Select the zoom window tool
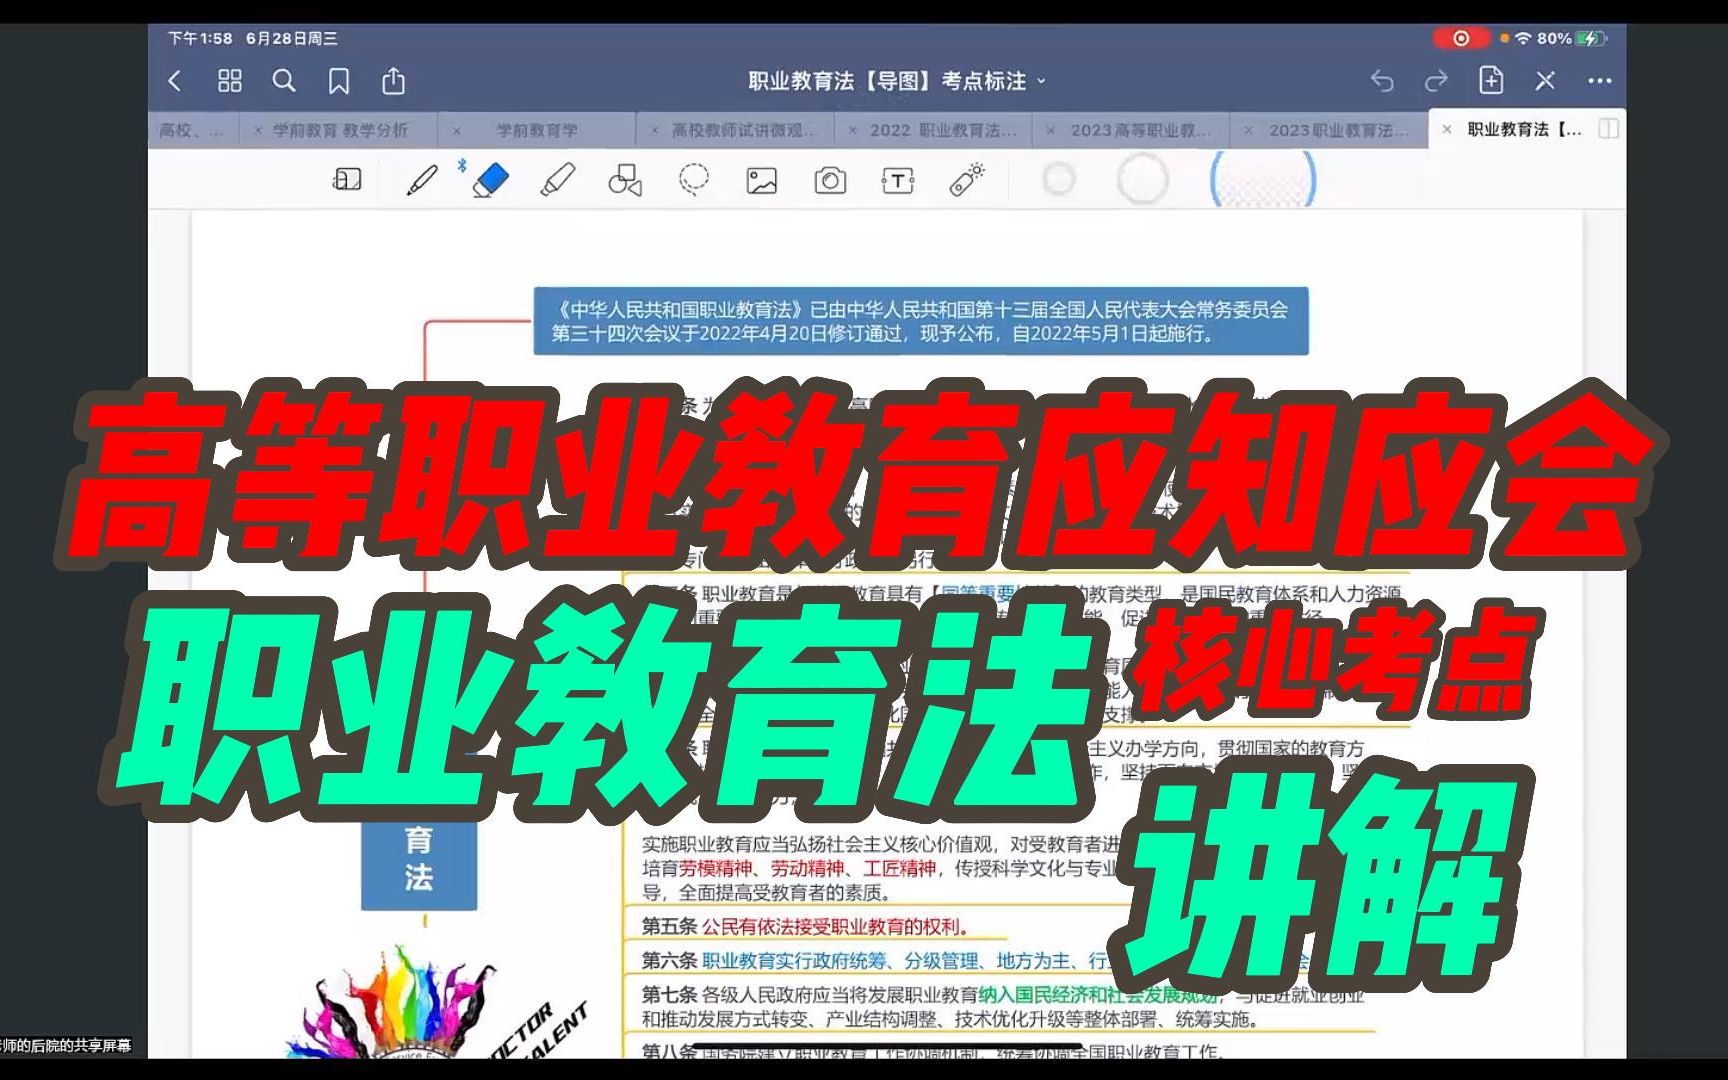Viewport: 1728px width, 1080px height. coord(347,180)
